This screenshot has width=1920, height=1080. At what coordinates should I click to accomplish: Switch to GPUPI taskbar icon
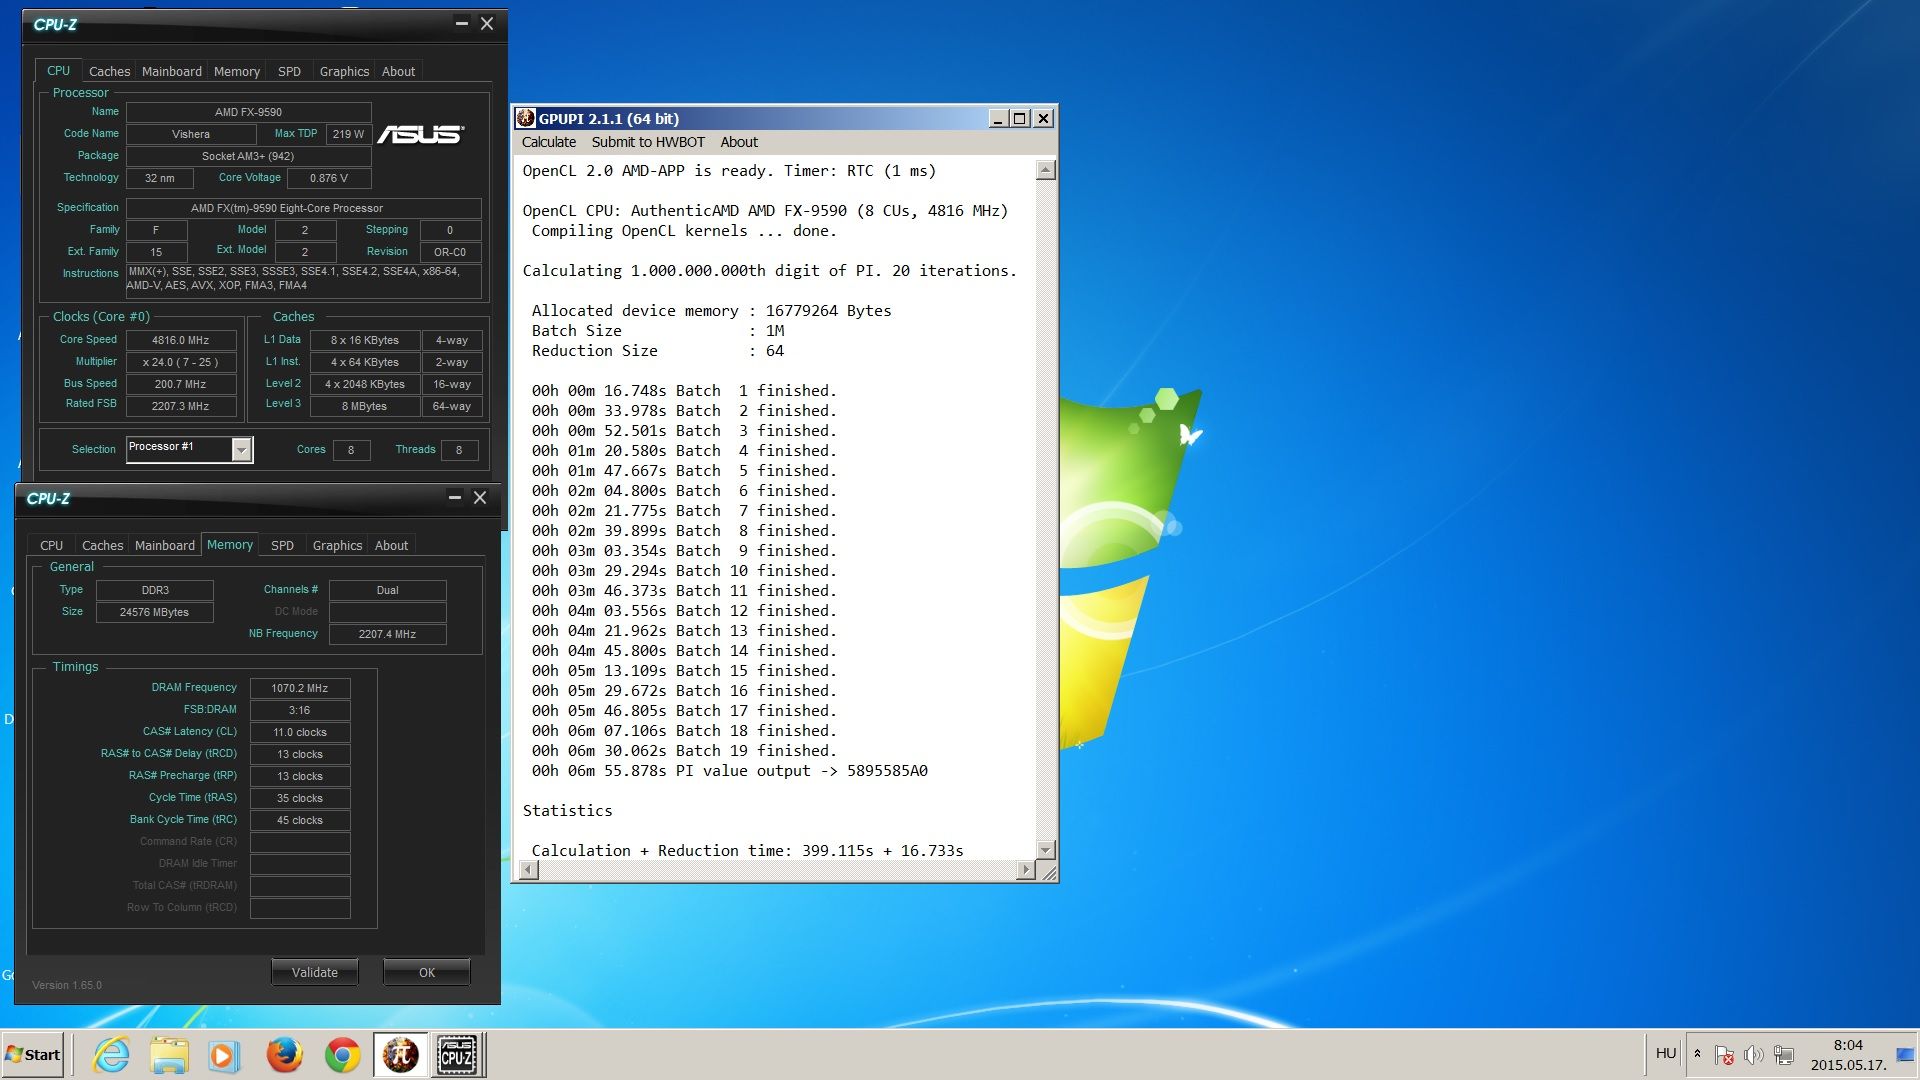coord(401,1055)
